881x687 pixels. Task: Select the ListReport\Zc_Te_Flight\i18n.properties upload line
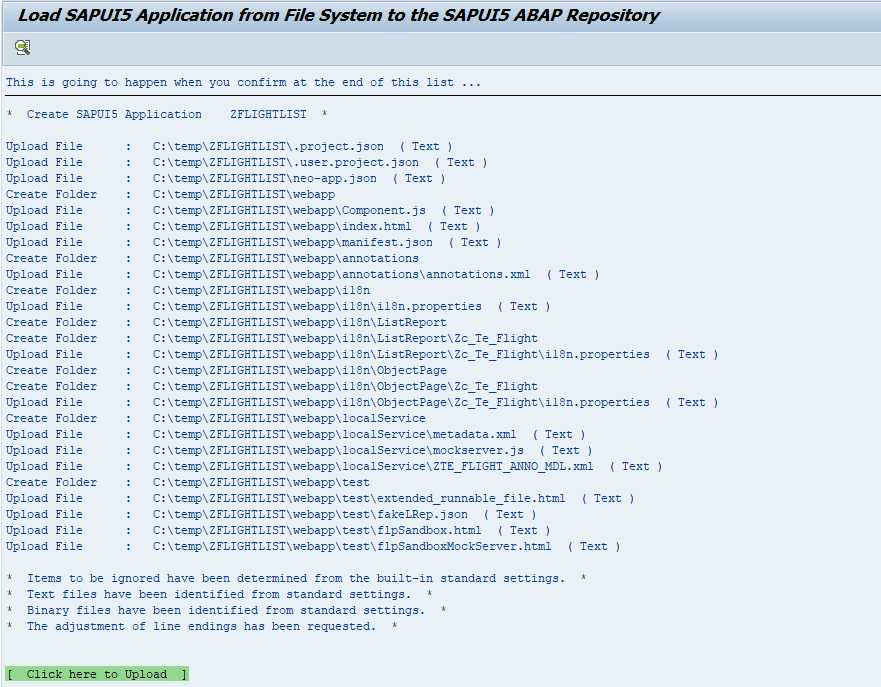[x=362, y=354]
